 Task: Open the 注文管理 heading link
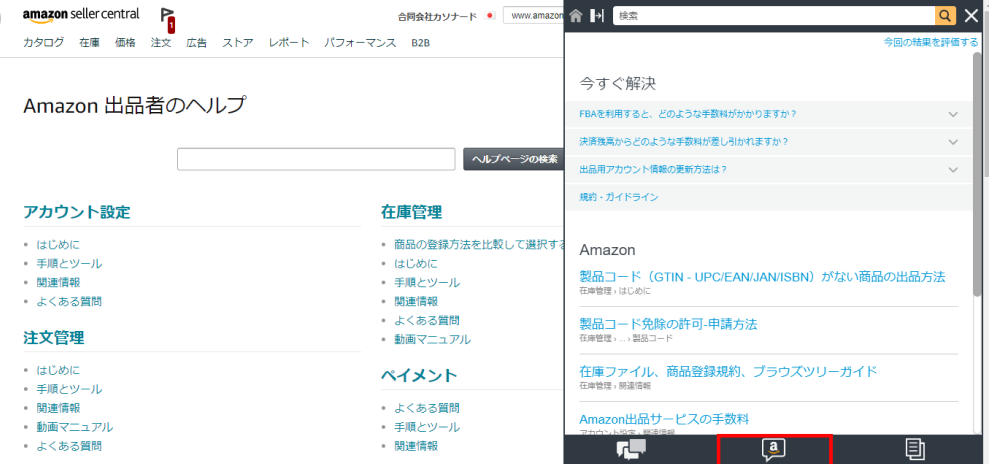tap(54, 337)
